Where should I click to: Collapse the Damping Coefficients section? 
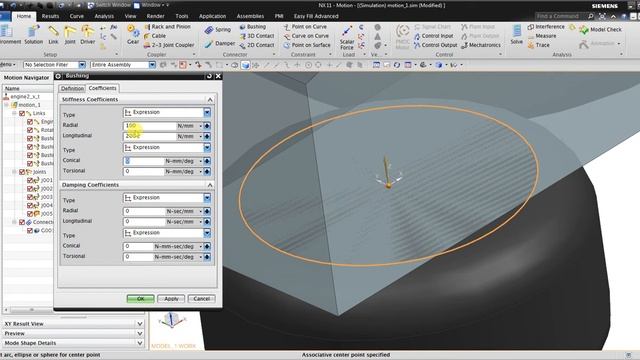[x=210, y=185]
